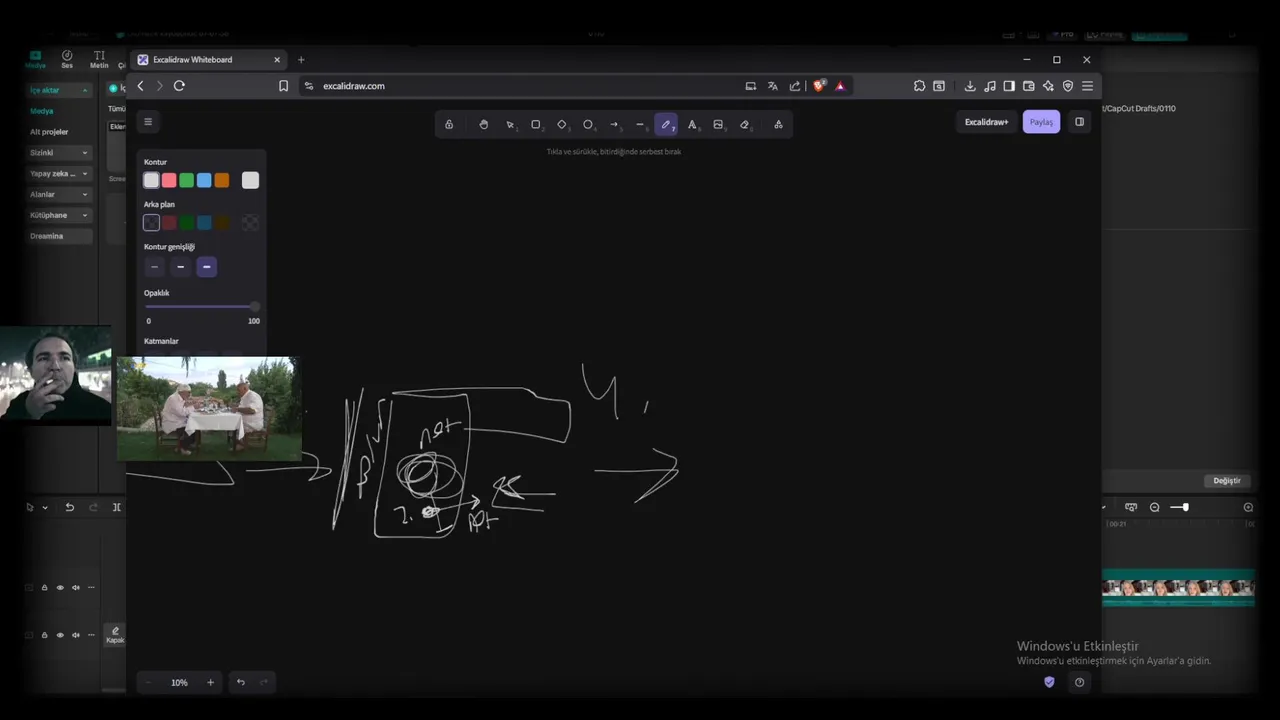Screen dimensions: 1280x720
Task: Open the custom Kontur color picker swatch
Action: 250,180
